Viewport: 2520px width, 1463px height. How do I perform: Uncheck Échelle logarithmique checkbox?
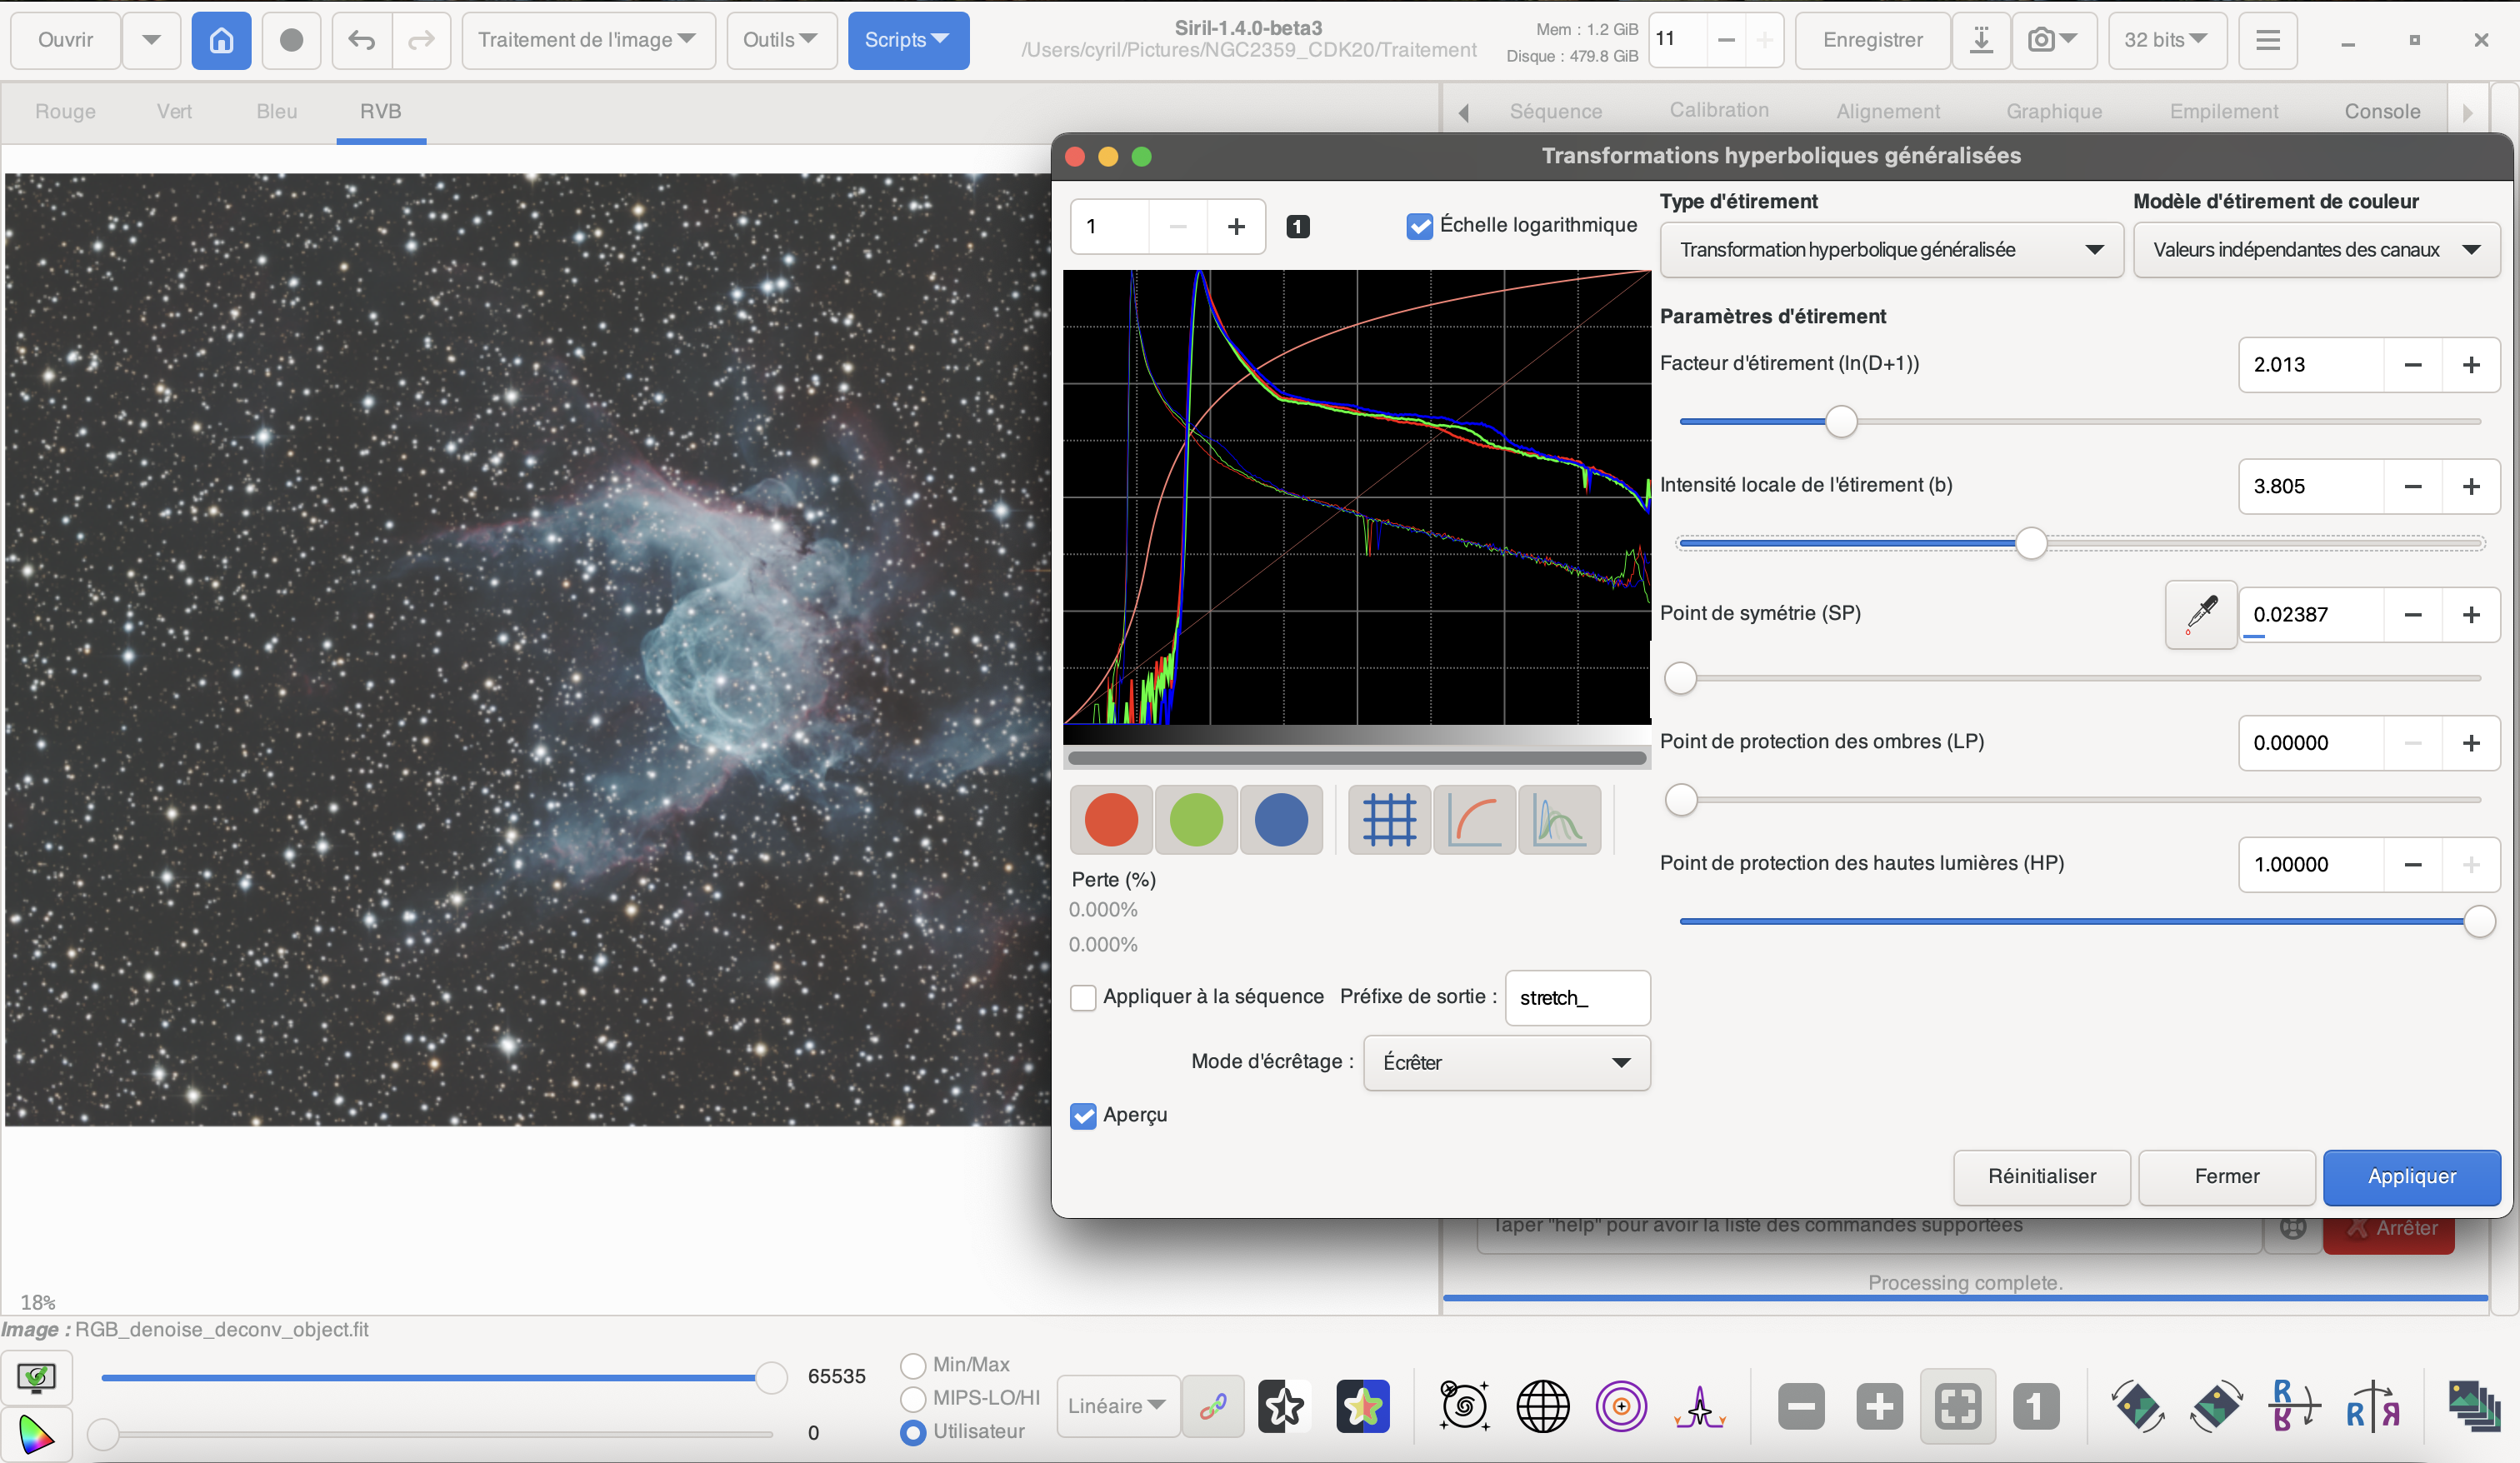tap(1419, 226)
